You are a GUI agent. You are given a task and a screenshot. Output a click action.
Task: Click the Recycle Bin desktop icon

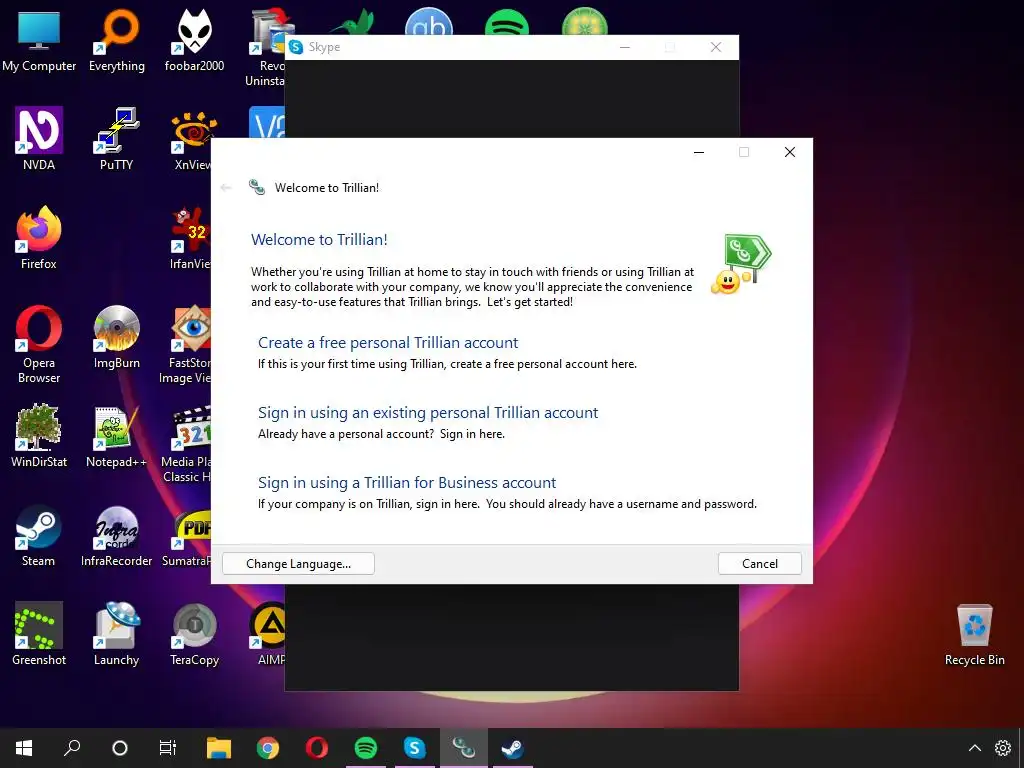click(974, 633)
